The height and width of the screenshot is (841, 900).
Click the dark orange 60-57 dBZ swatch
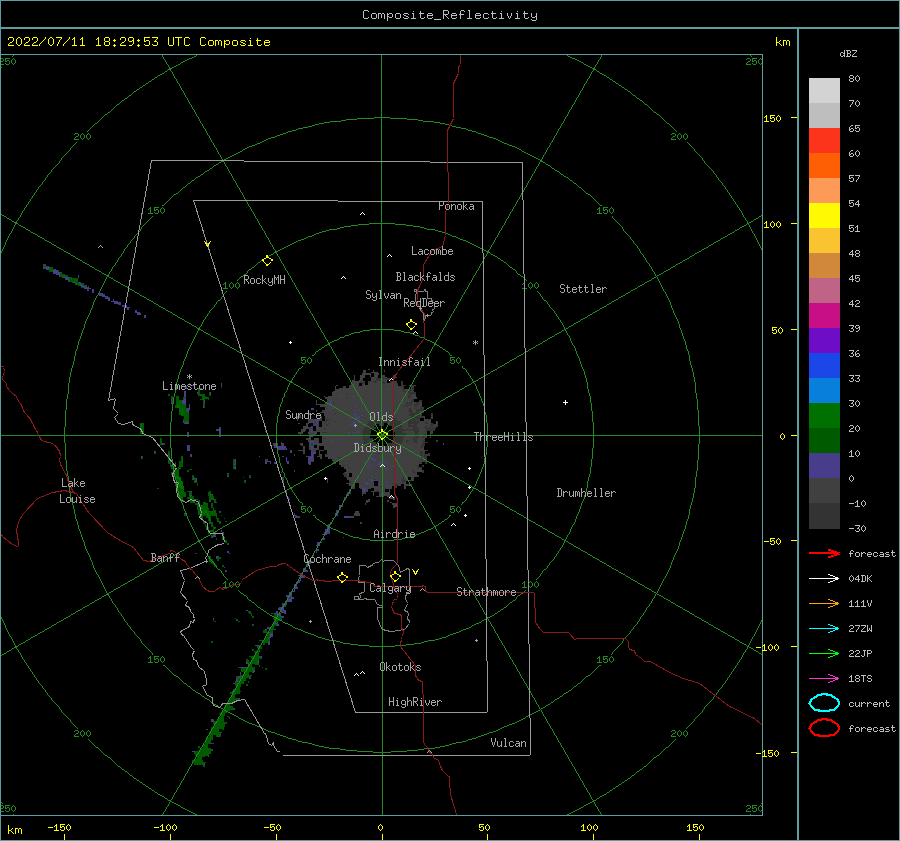click(824, 165)
